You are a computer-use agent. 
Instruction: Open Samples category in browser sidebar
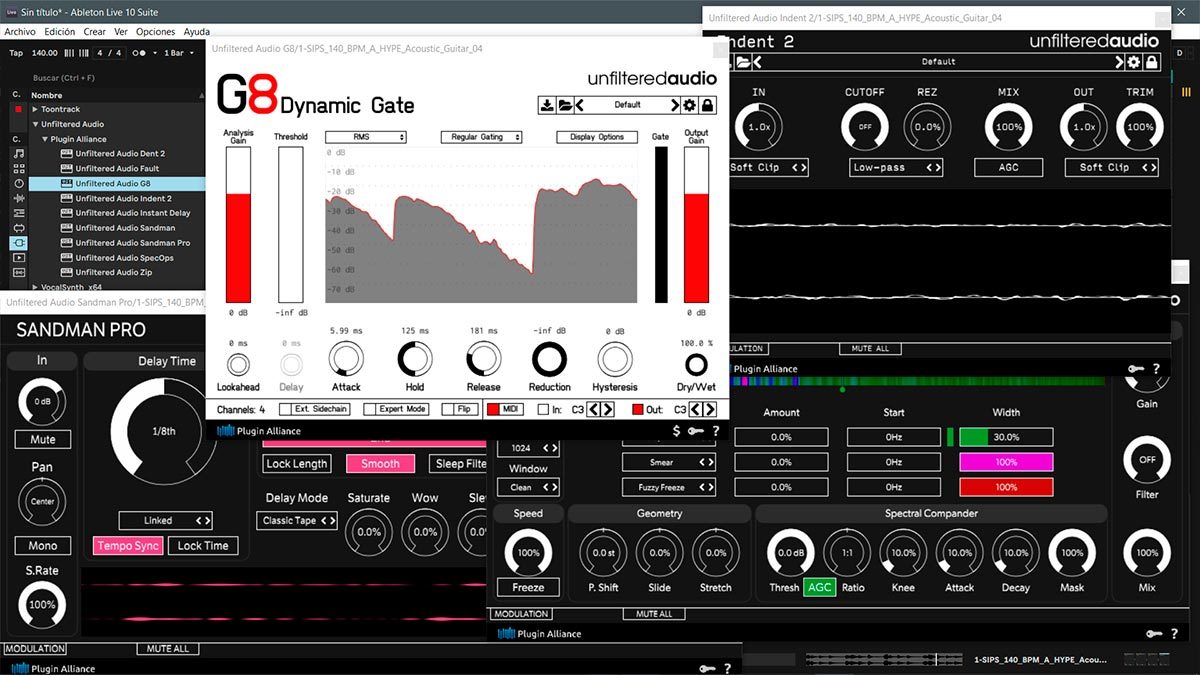coord(19,272)
